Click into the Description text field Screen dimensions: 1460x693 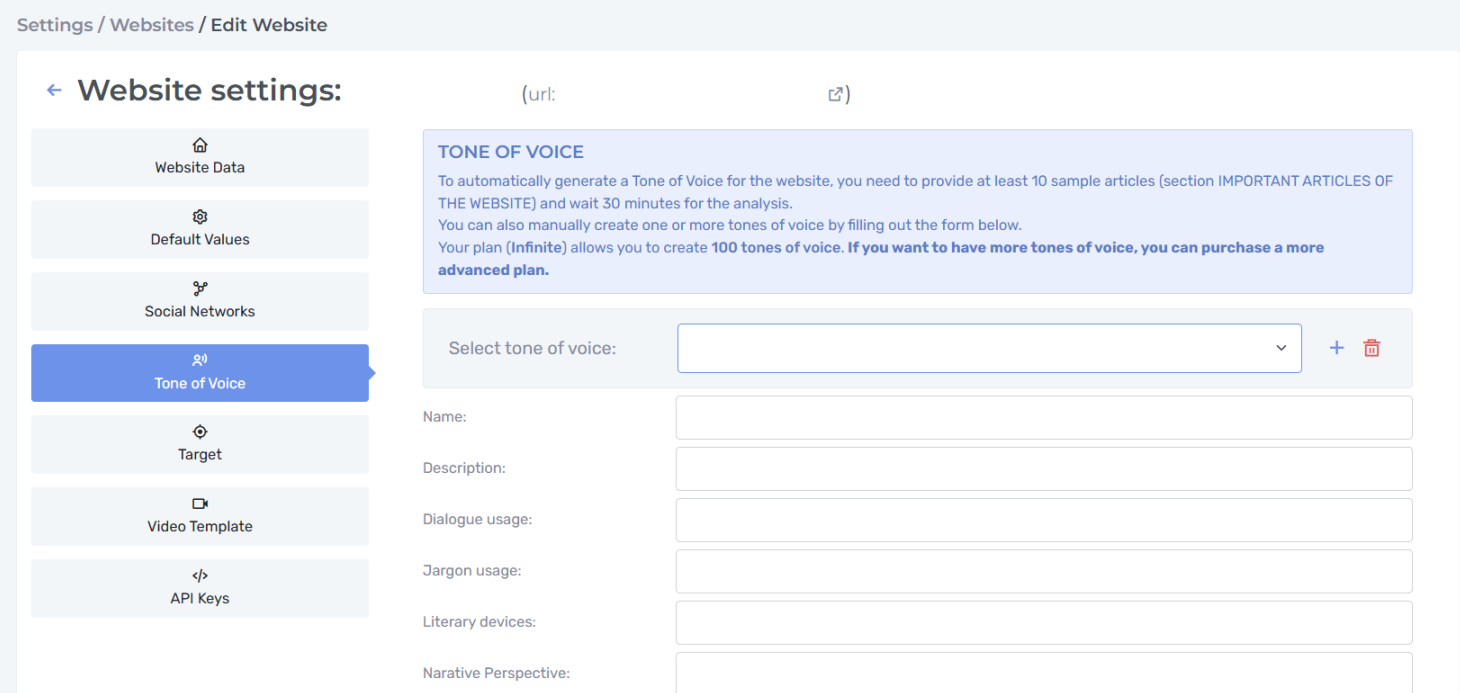coord(1044,469)
